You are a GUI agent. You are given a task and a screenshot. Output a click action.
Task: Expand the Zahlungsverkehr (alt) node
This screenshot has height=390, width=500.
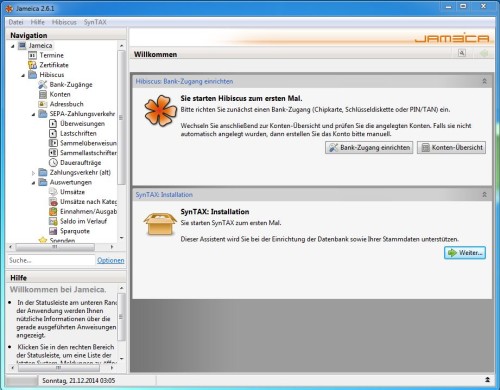[33, 173]
